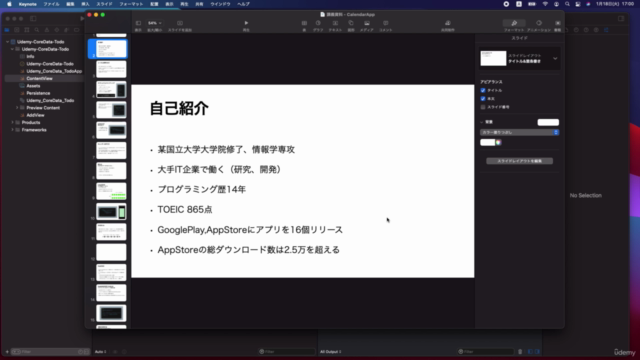Open Xcode find navigator magnifier icon

37,30
